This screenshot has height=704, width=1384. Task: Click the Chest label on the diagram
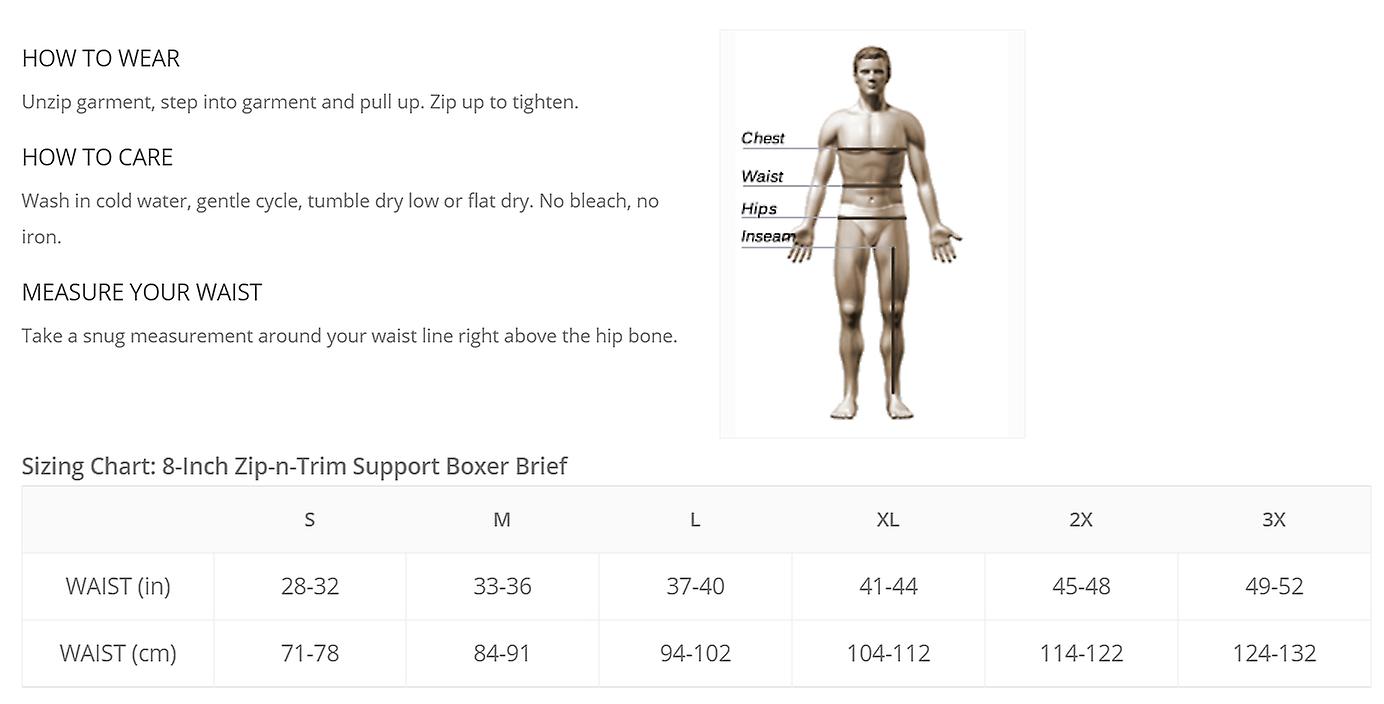pyautogui.click(x=763, y=138)
